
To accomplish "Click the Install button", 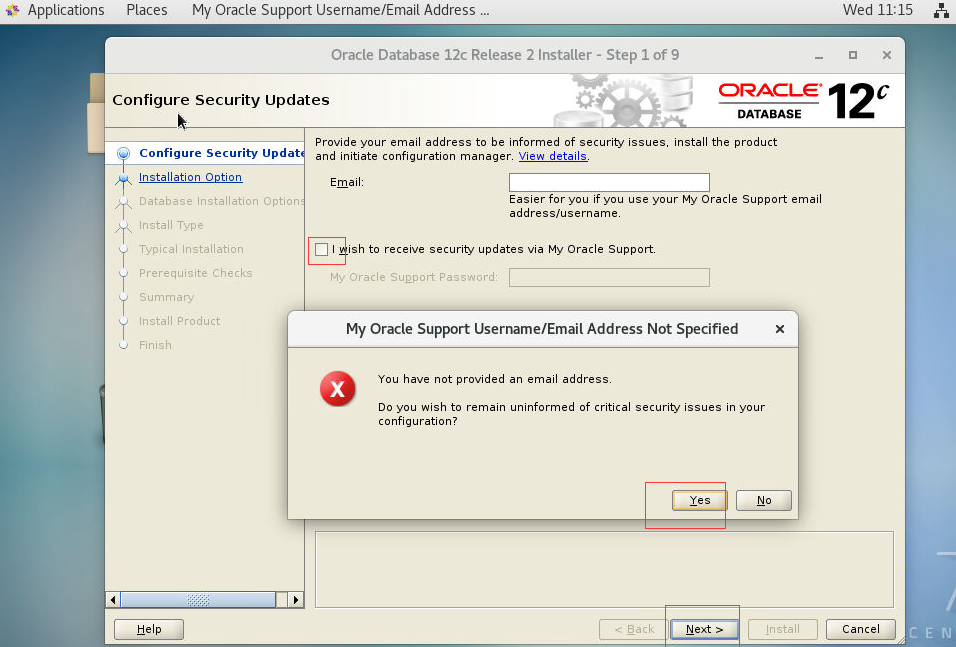I will tap(782, 629).
